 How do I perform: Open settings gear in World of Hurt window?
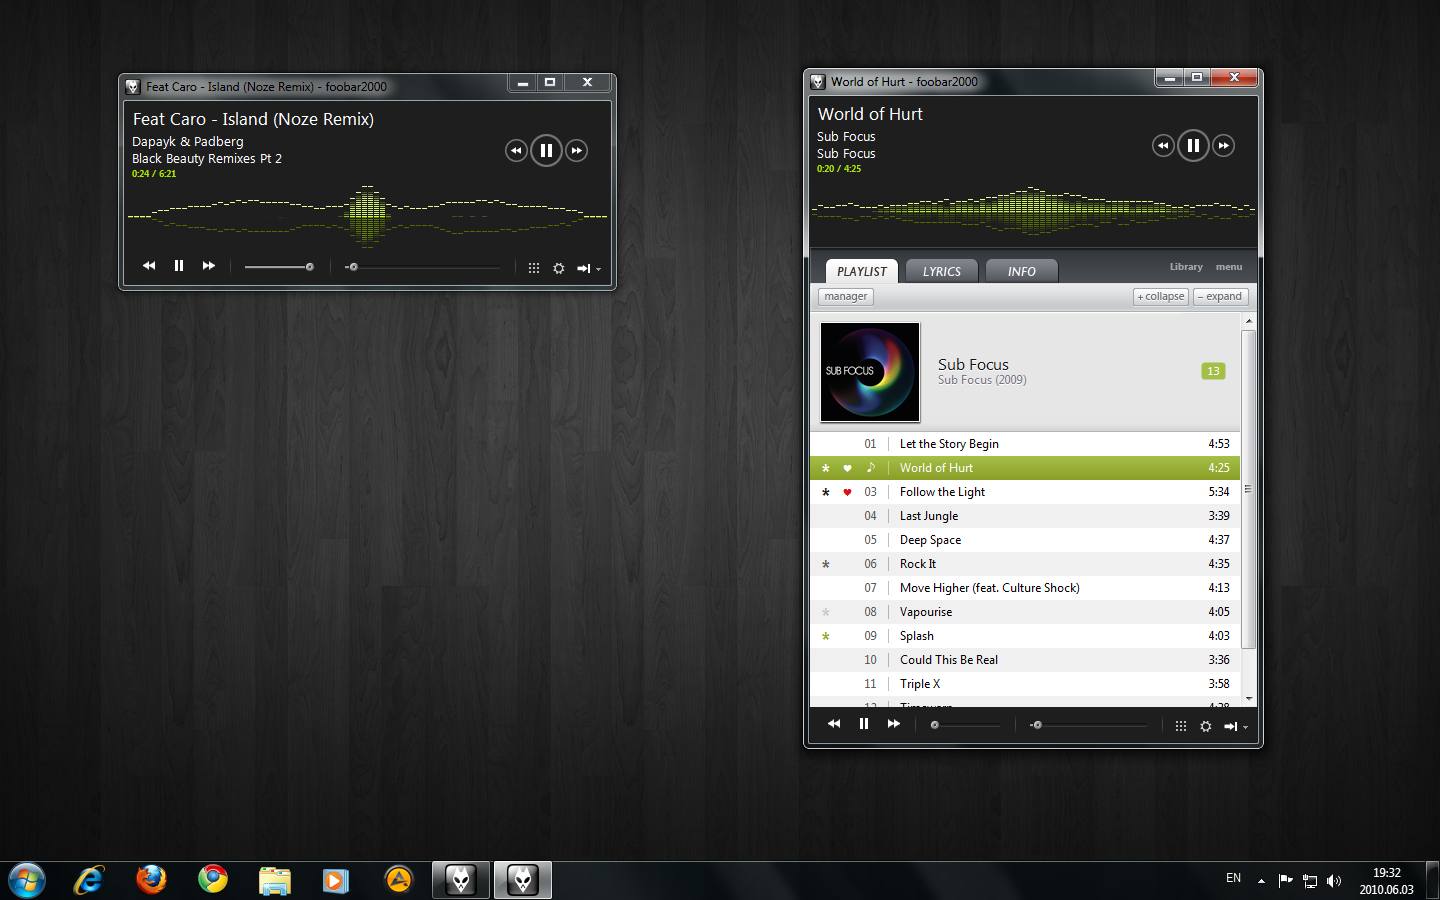tap(1206, 726)
